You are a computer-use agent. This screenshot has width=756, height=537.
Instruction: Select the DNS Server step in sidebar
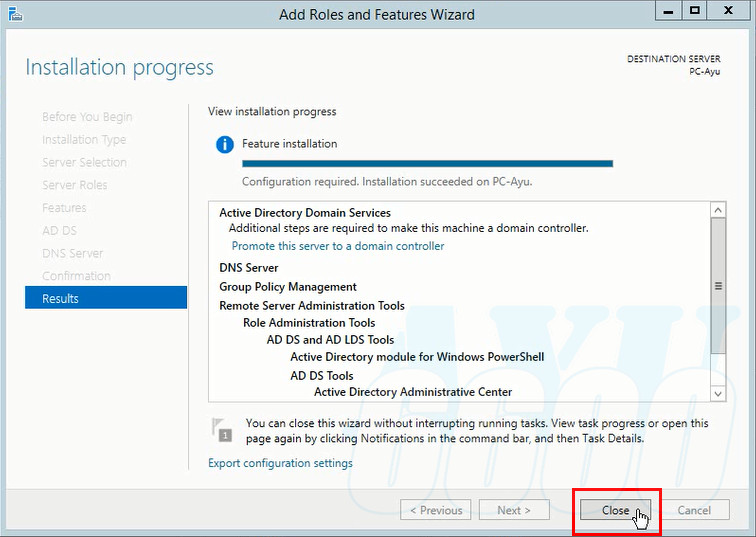coord(72,253)
